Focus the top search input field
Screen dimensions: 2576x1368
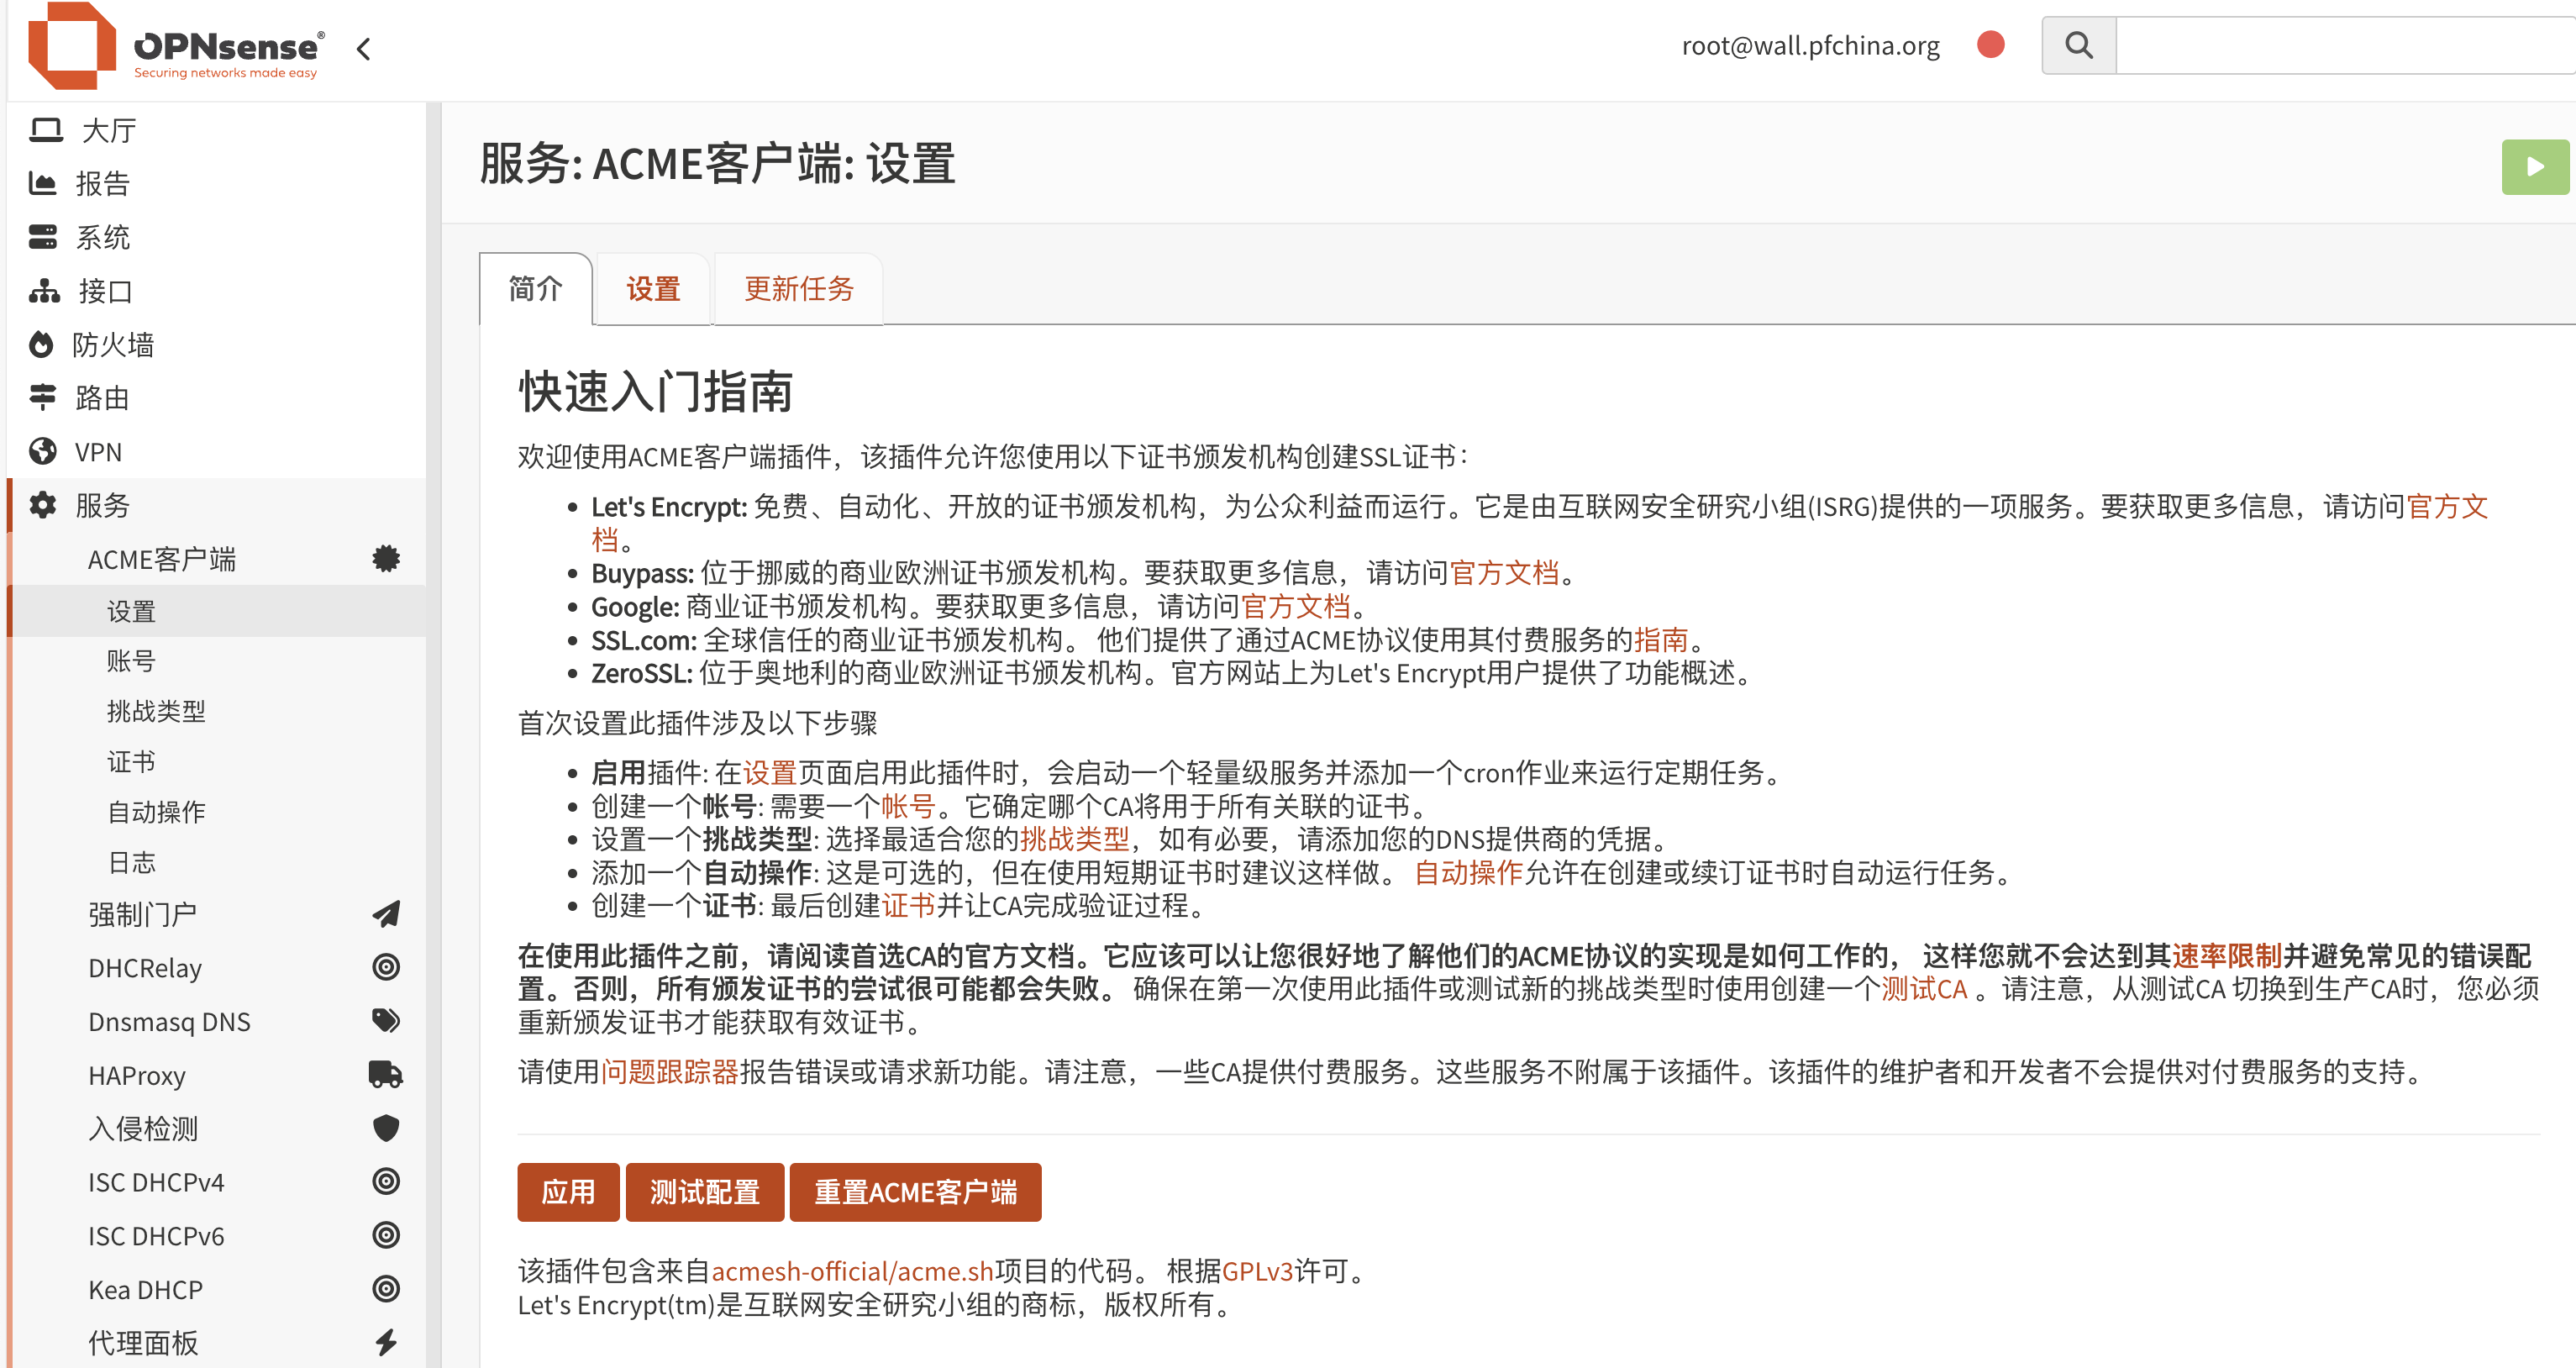click(x=2340, y=45)
